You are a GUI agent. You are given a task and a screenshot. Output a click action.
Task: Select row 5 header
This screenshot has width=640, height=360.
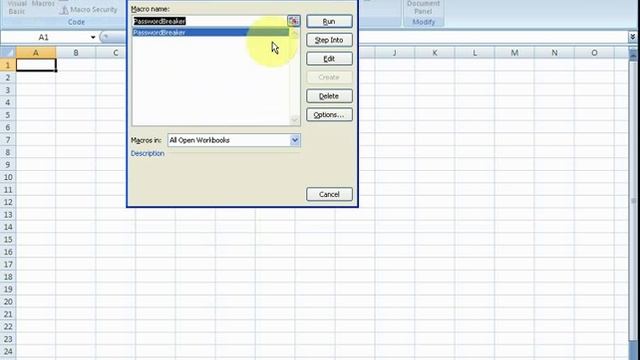(x=8, y=115)
